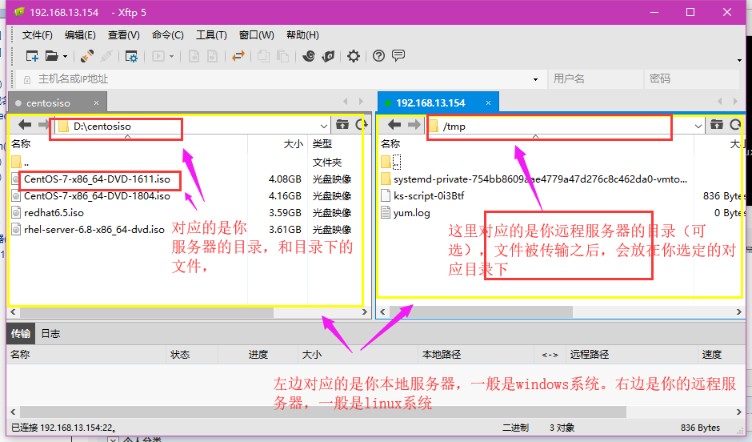752x442 pixels.
Task: Select CentOS-7-x86_64-DVD-1611.iso file
Action: (x=97, y=179)
